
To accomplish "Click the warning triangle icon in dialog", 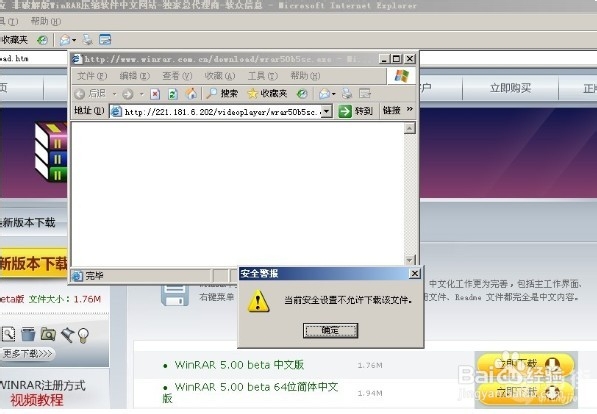I will [x=258, y=301].
